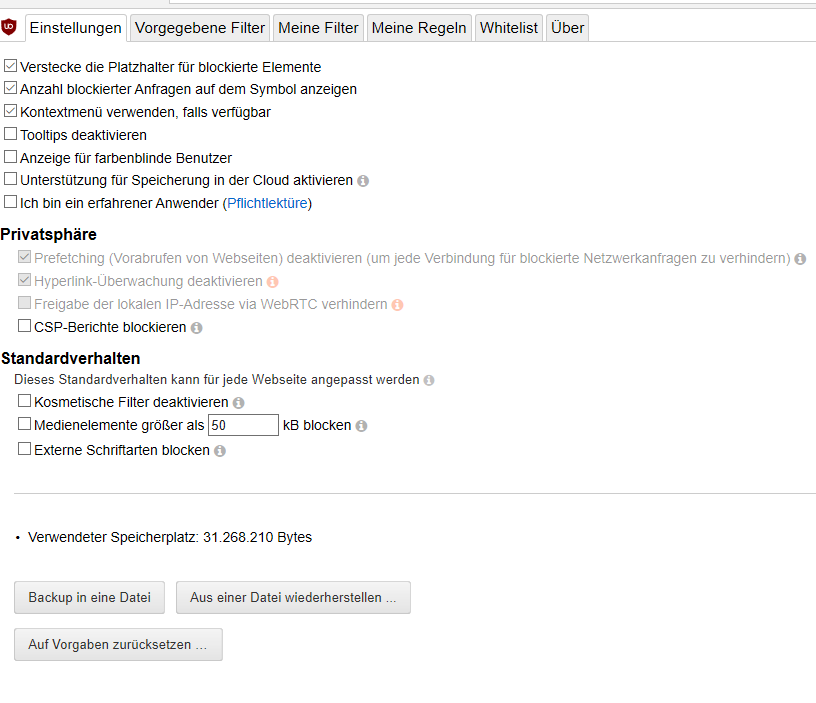Open the Pflichtlektüre link
The image size is (816, 703).
click(x=267, y=203)
